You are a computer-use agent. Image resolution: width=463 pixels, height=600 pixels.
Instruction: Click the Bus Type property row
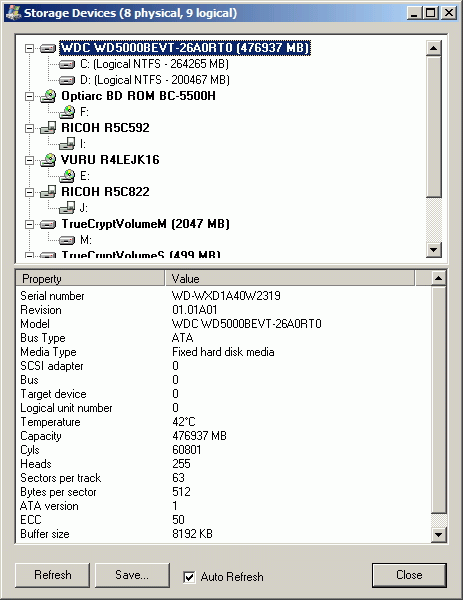[223, 338]
